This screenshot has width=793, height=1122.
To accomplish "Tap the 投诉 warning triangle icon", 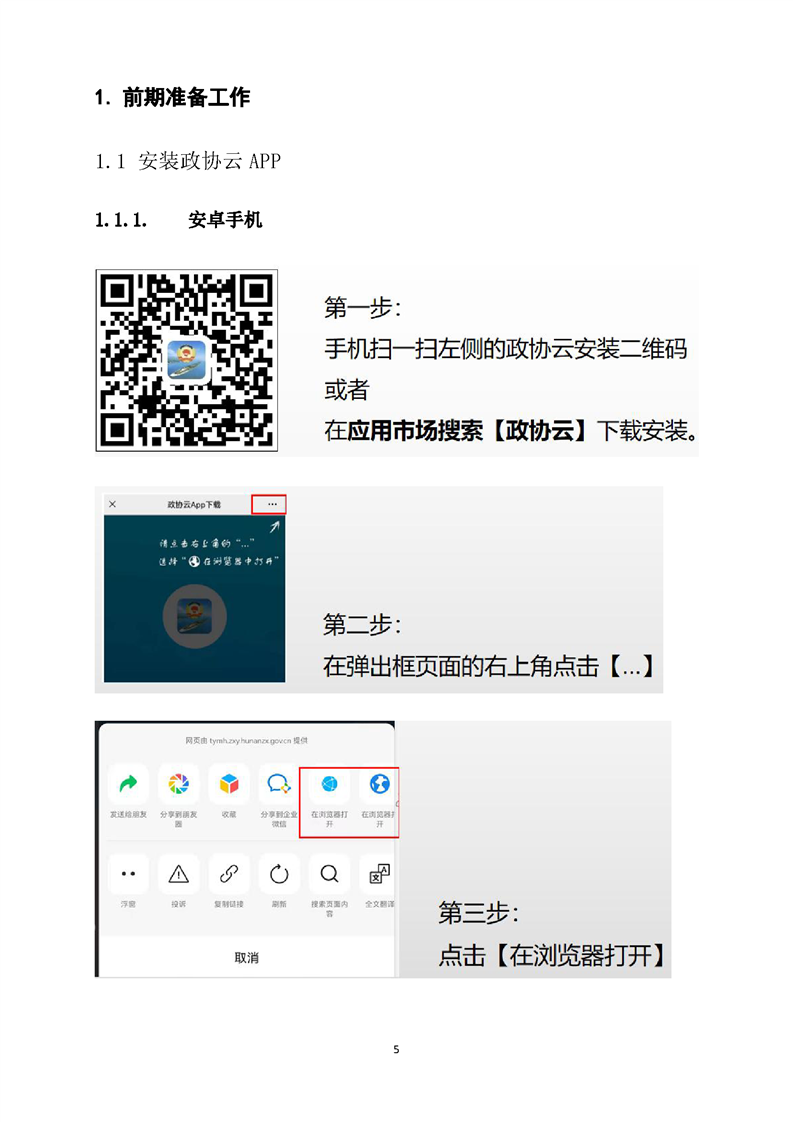I will click(x=178, y=874).
